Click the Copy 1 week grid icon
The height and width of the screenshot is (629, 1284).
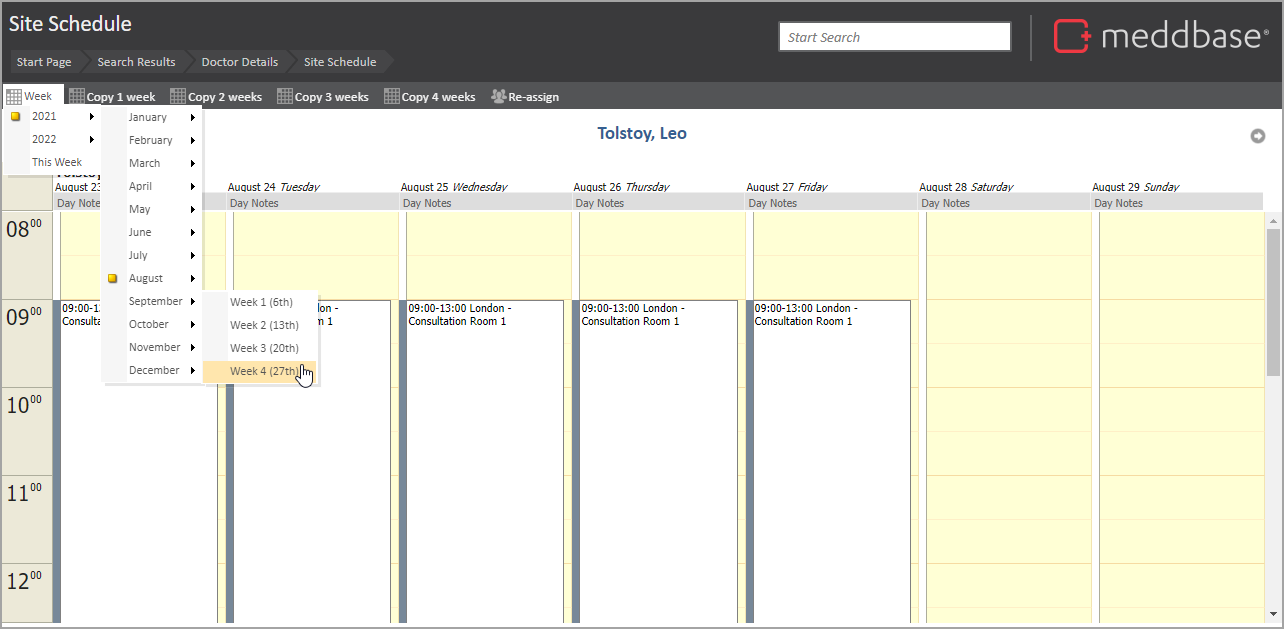pyautogui.click(x=77, y=97)
